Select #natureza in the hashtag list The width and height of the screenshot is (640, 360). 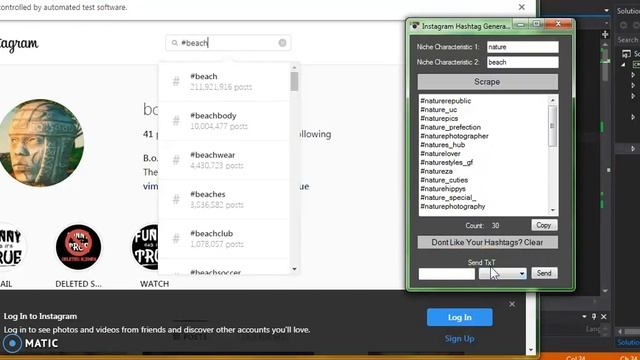pyautogui.click(x=436, y=171)
